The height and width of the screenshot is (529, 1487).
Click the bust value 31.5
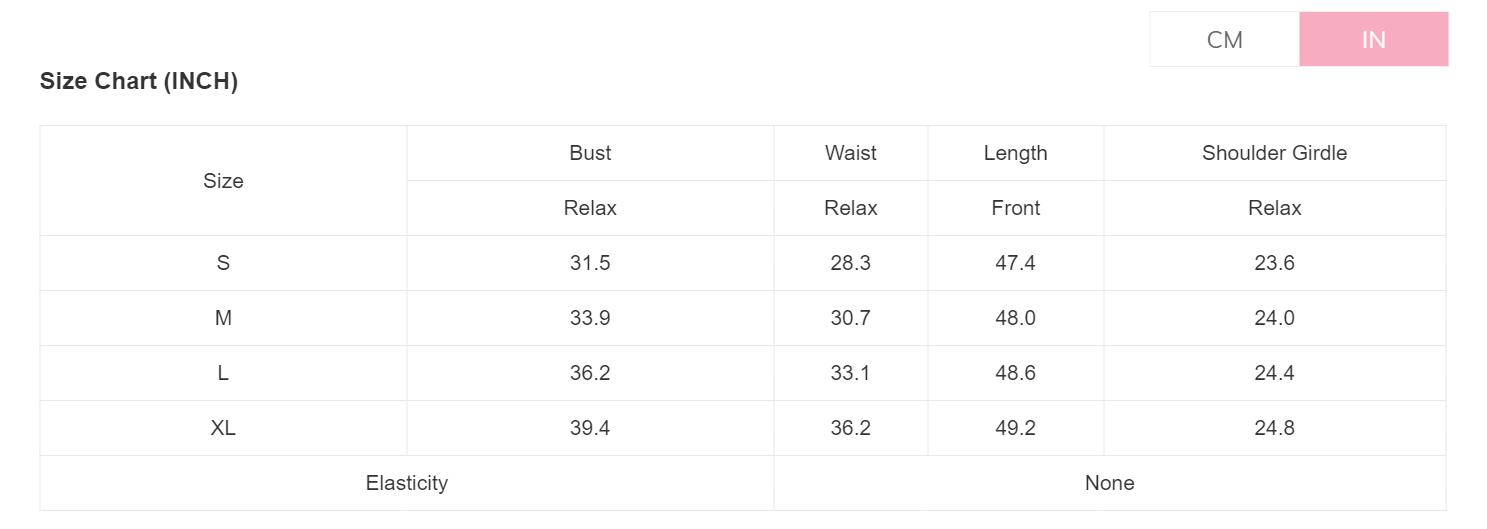[x=590, y=263]
